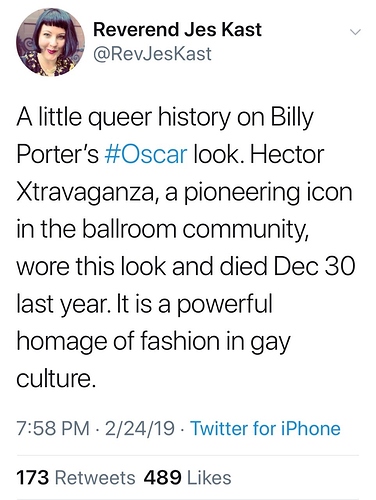Open the tweet options chevron menu

(x=355, y=32)
